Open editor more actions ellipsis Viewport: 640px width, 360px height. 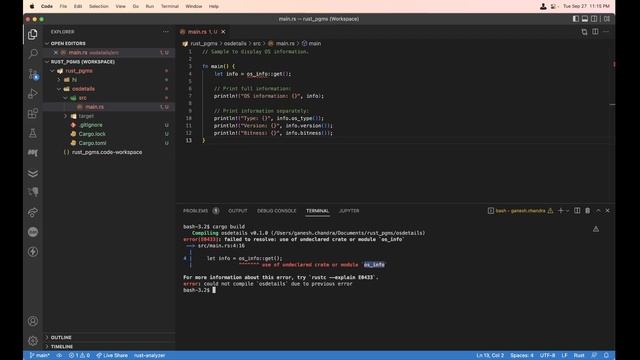[606, 31]
